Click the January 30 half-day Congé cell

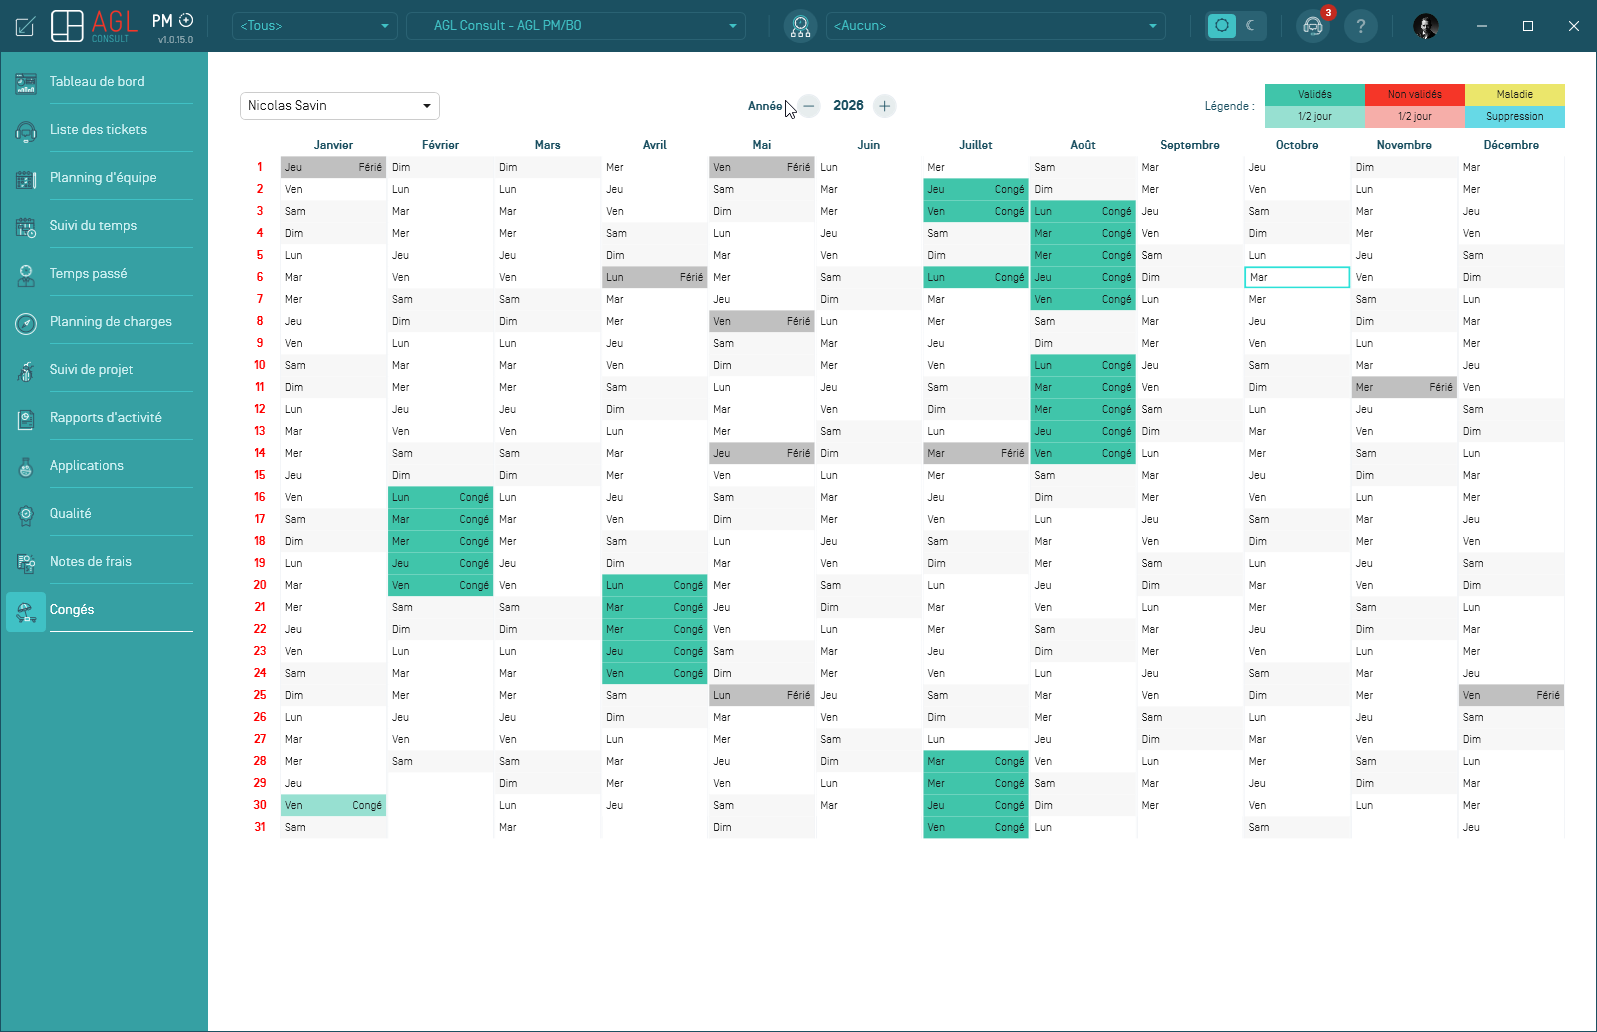point(333,805)
